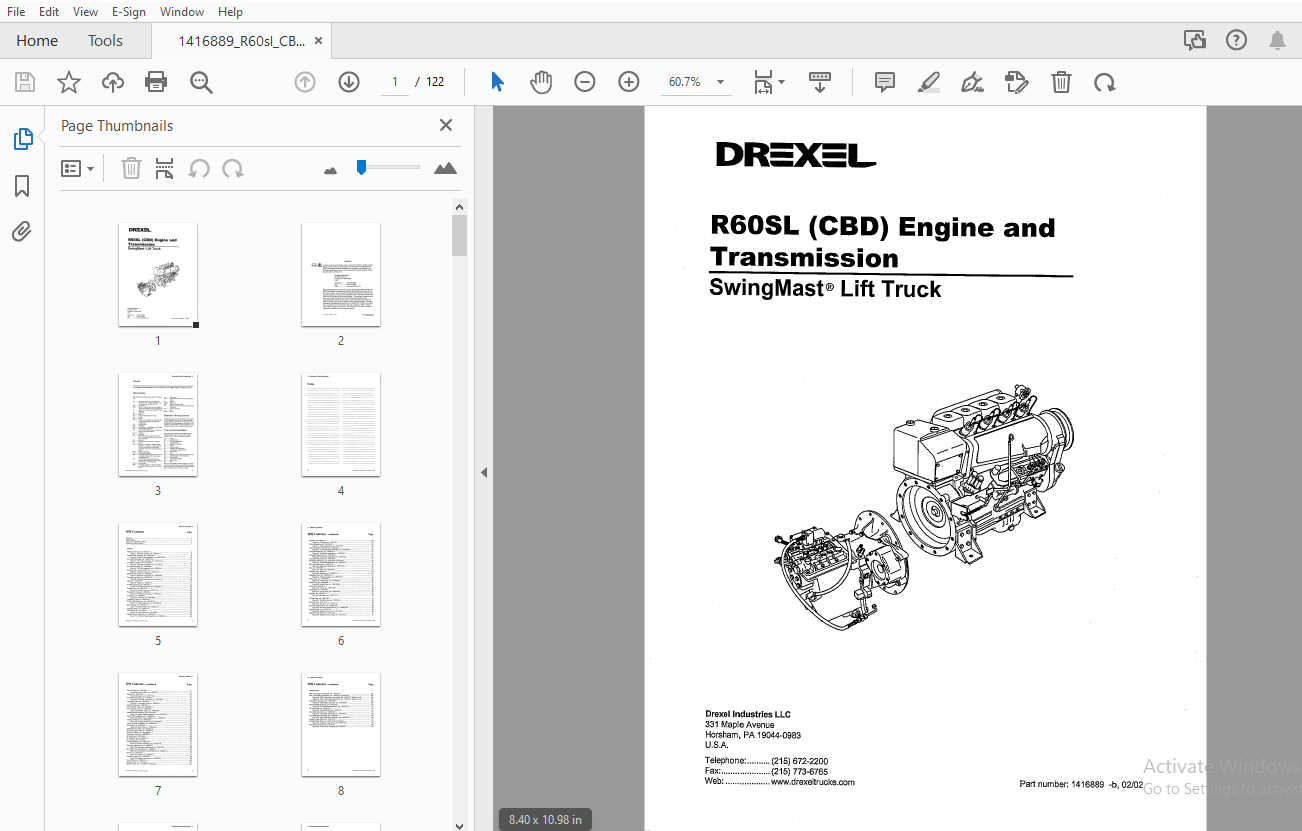The image size is (1302, 831).
Task: Select the page 6 thumbnail
Action: tap(341, 575)
